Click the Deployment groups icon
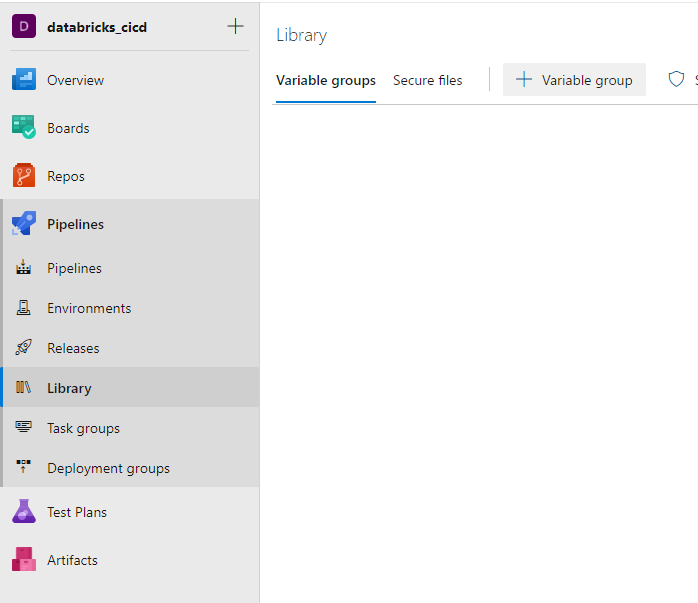 [x=23, y=466]
